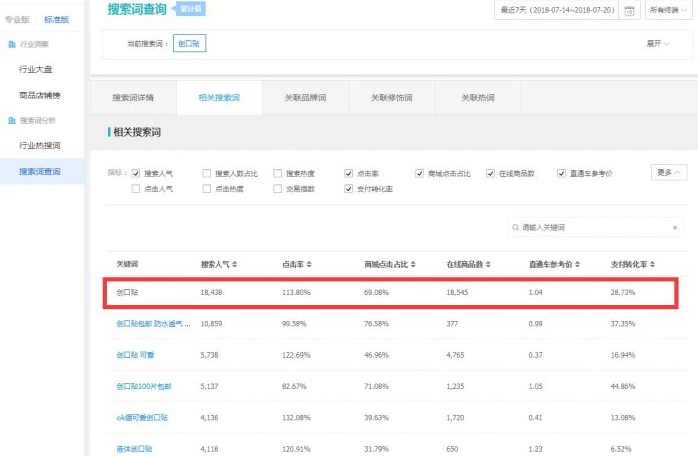Uncheck the 搜索人气 indicator checkbox
This screenshot has height=456, width=698.
[x=137, y=173]
